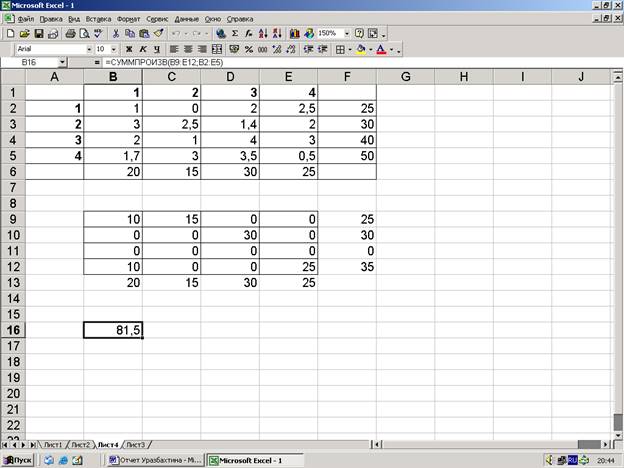The image size is (624, 468).
Task: Click Decrease Decimal icon
Action: click(291, 49)
